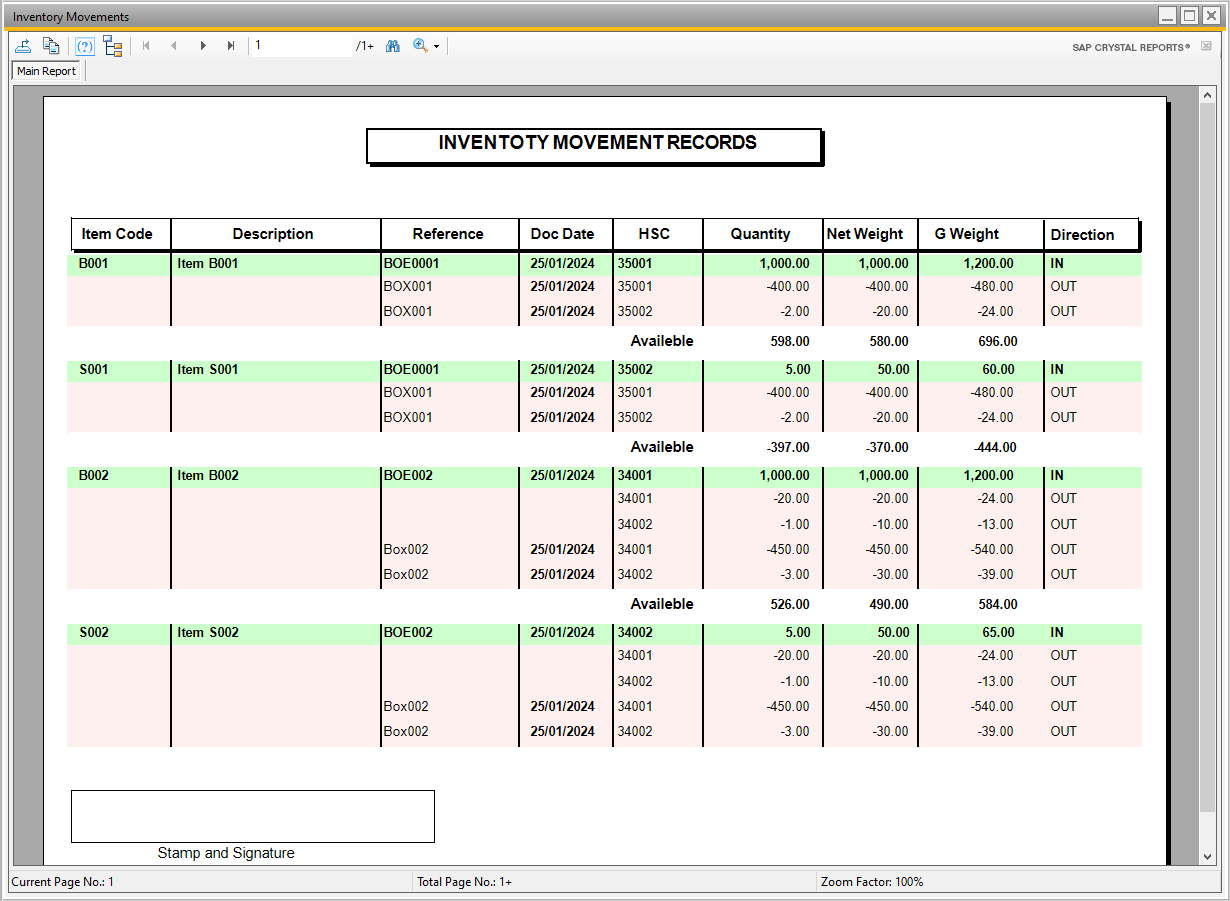Click the page number input field
The width and height of the screenshot is (1230, 901).
(301, 46)
